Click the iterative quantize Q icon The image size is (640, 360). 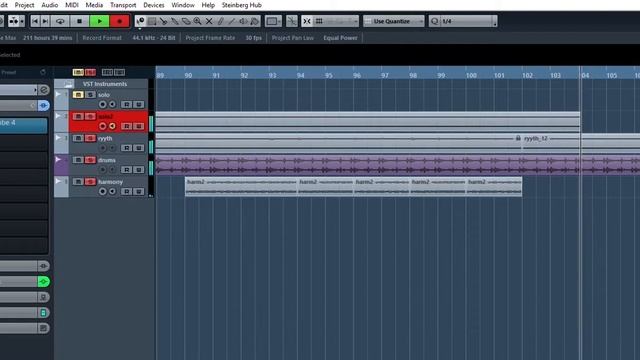(x=434, y=21)
